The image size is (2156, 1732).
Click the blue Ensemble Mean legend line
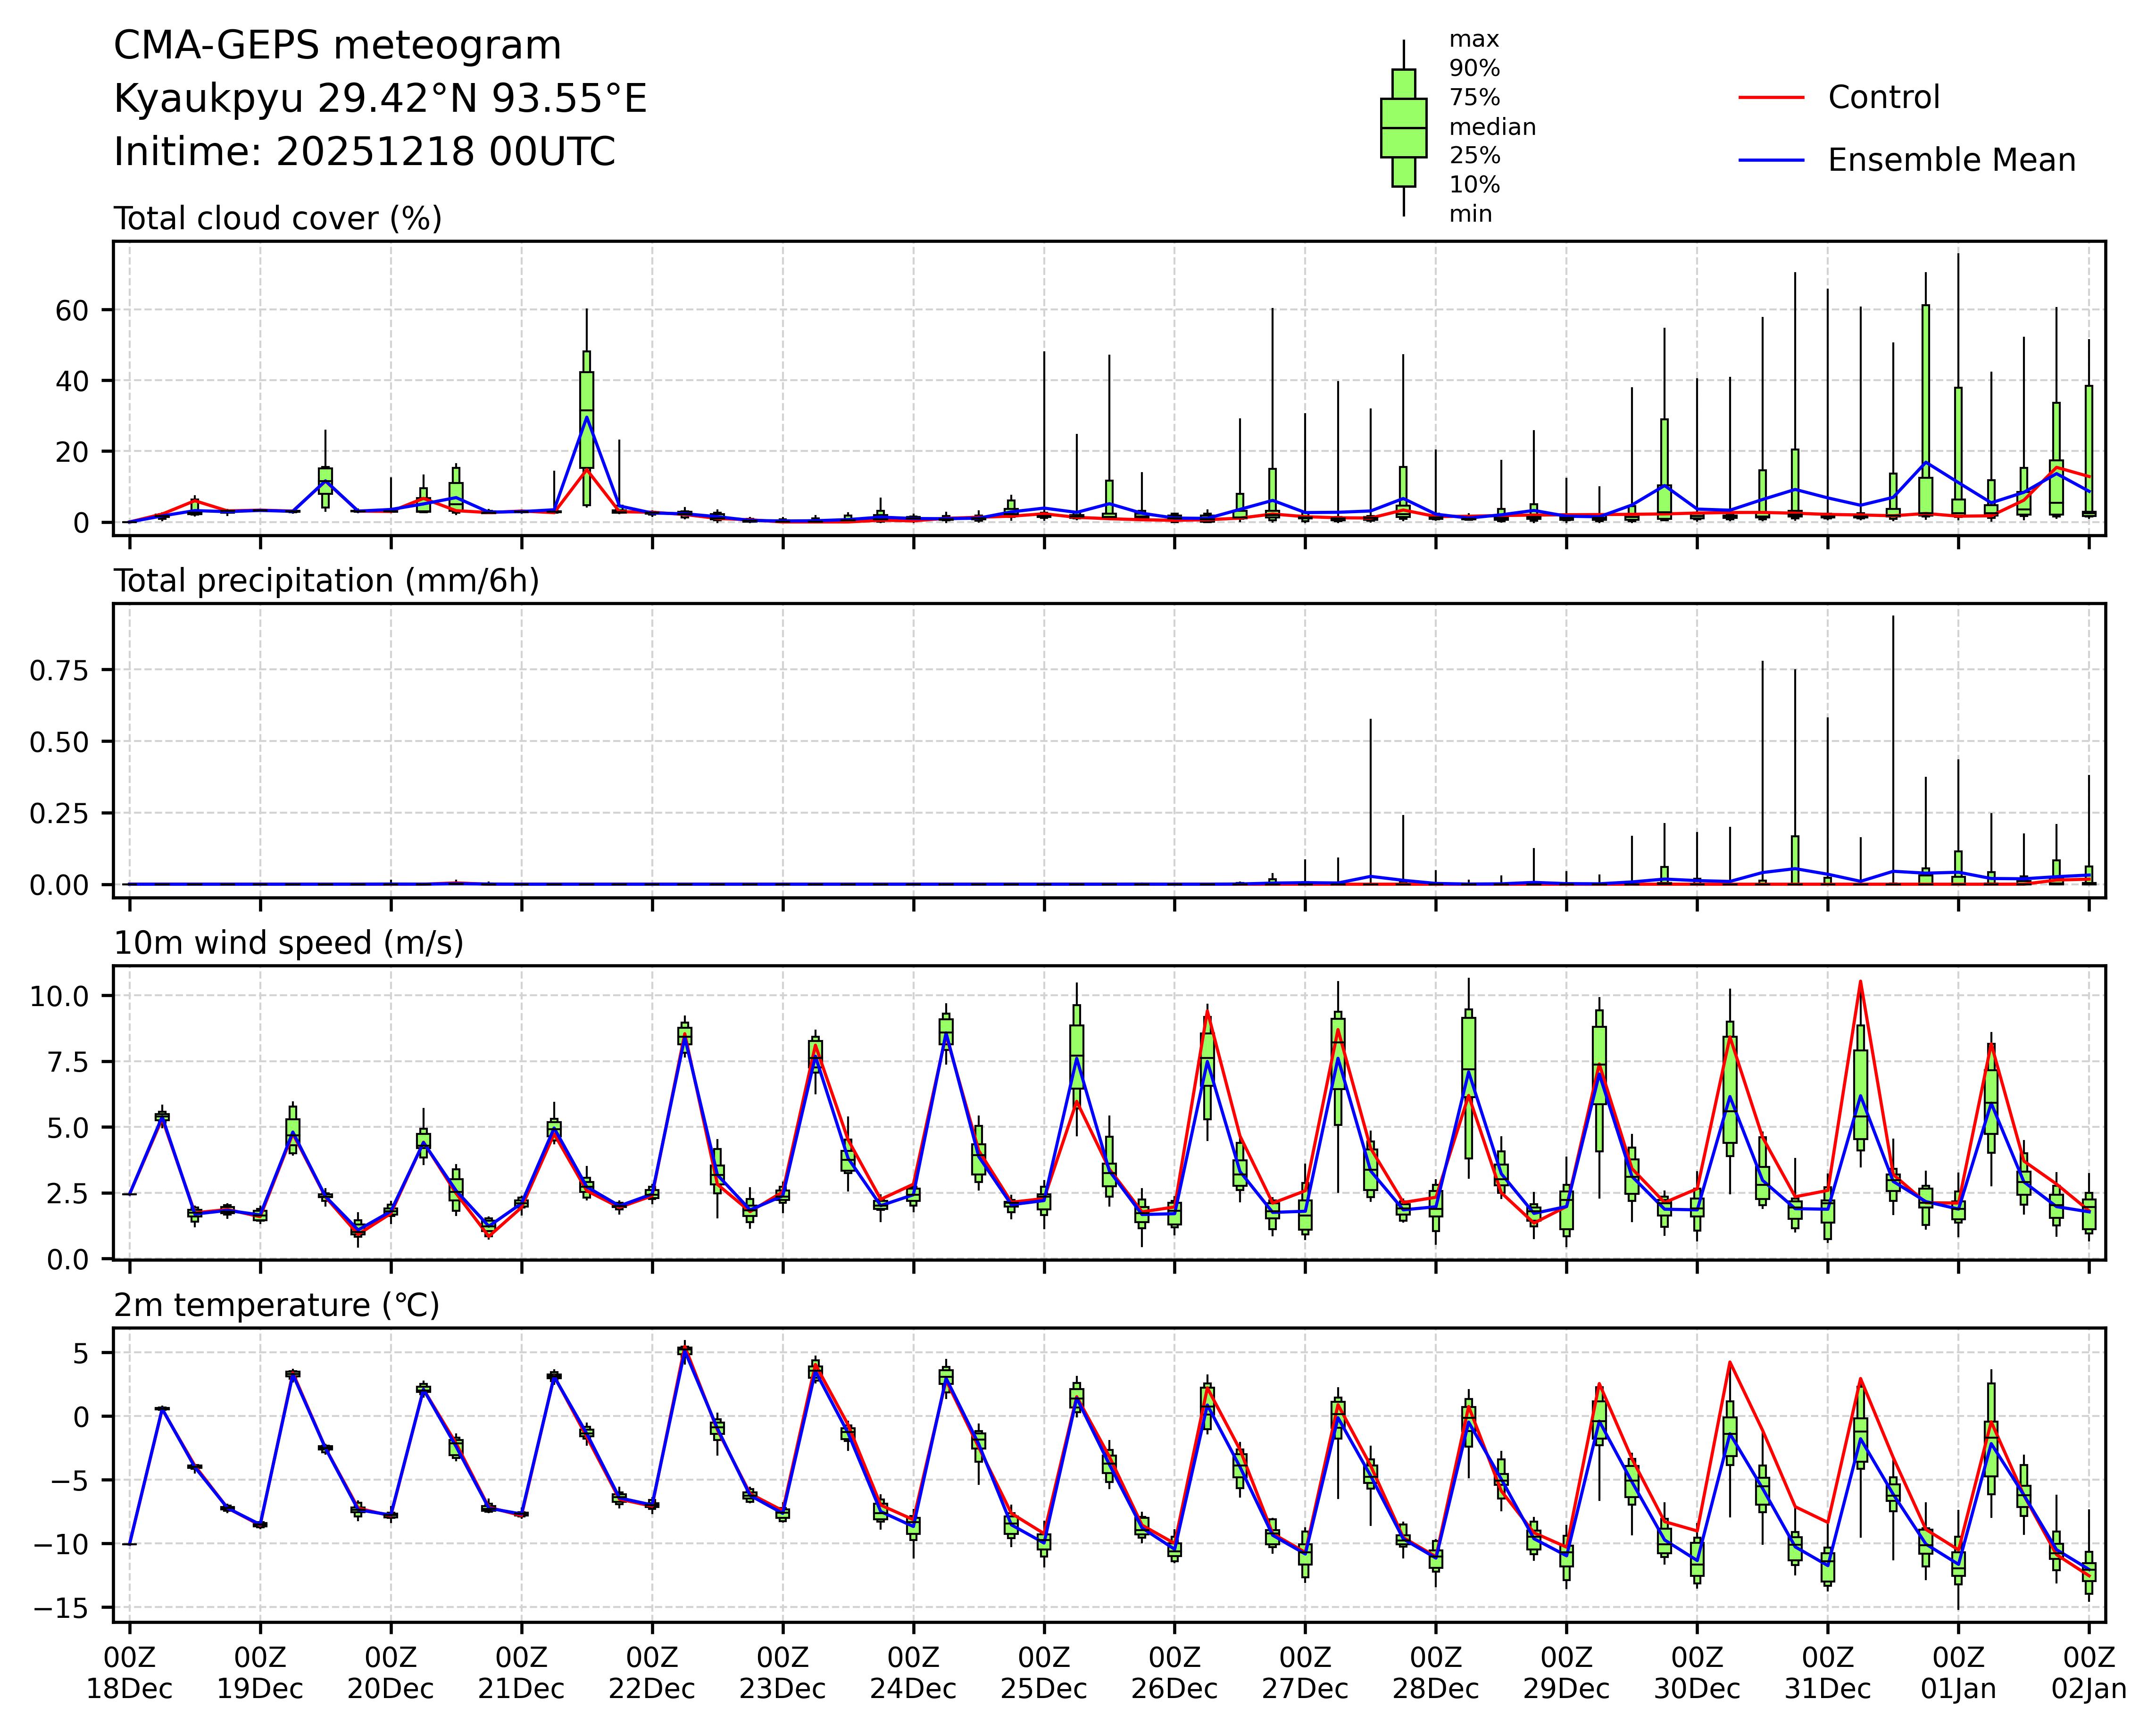pyautogui.click(x=1771, y=161)
